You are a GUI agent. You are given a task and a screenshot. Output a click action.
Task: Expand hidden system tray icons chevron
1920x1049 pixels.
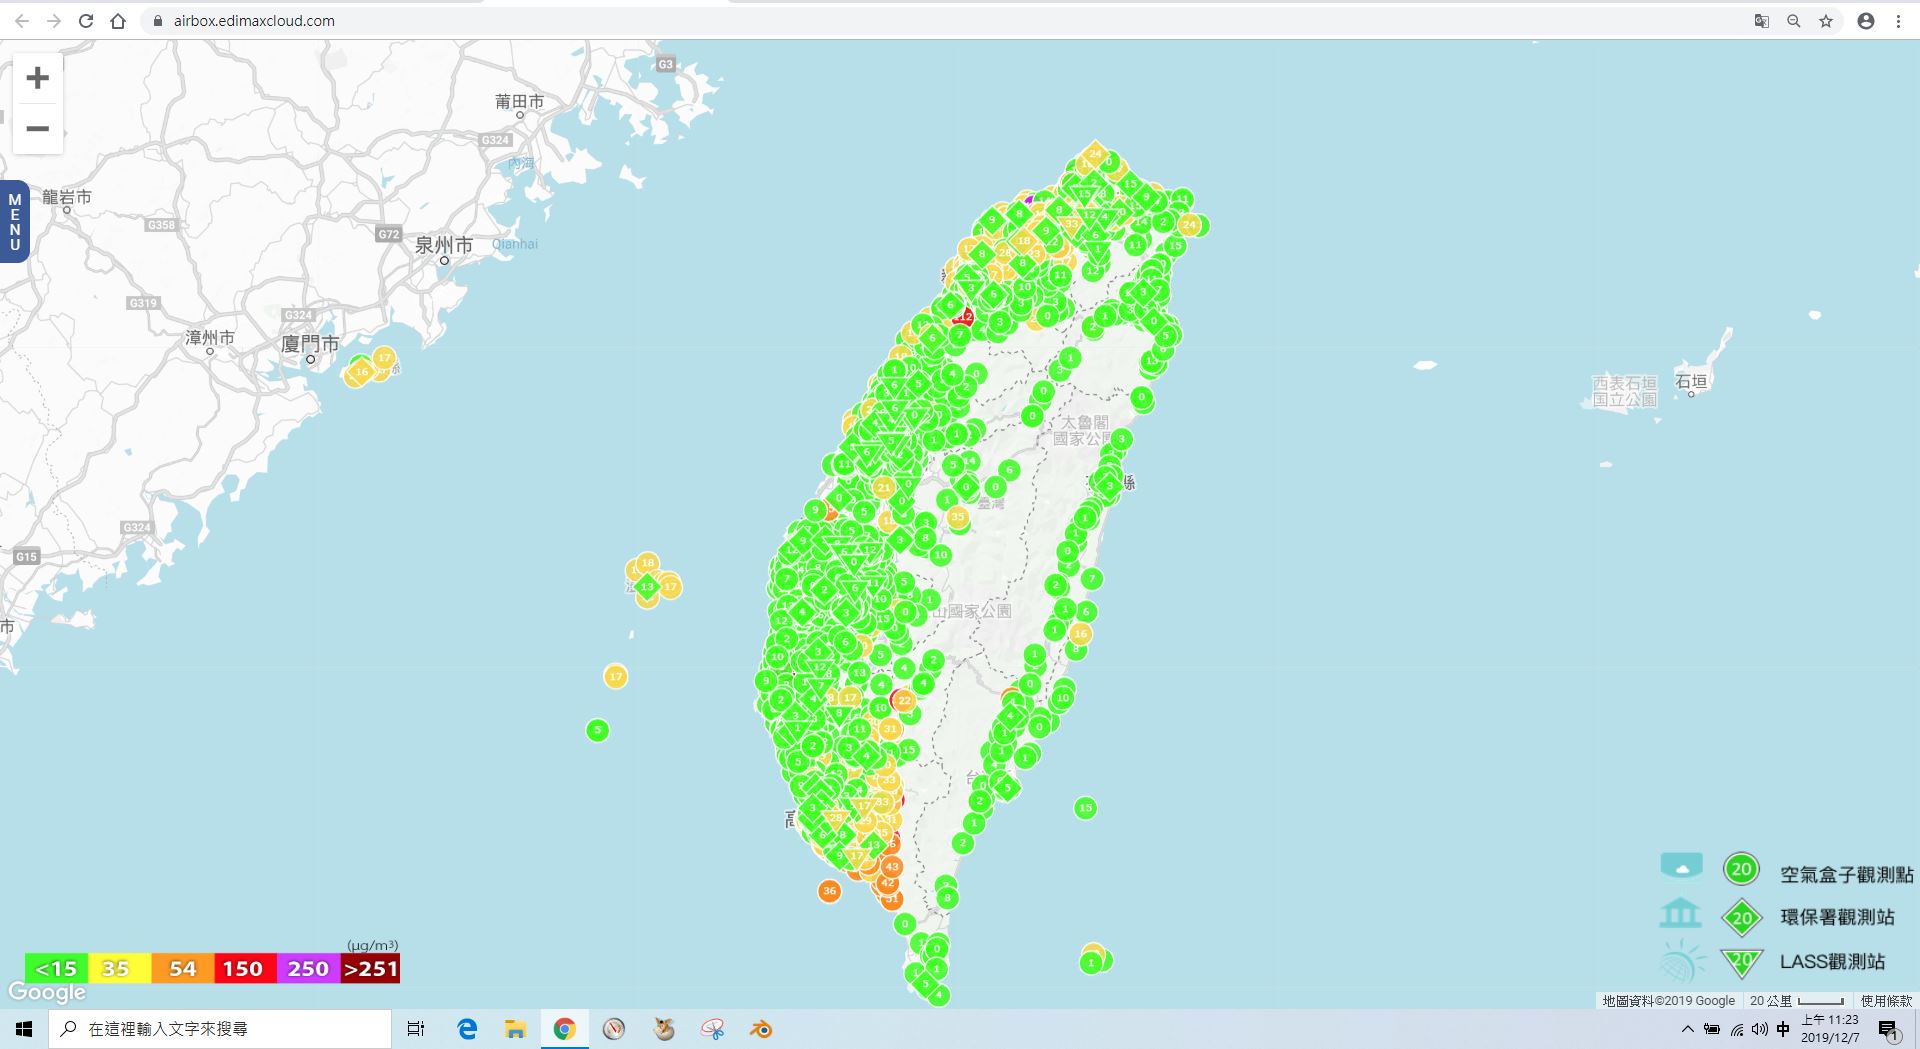click(x=1688, y=1029)
